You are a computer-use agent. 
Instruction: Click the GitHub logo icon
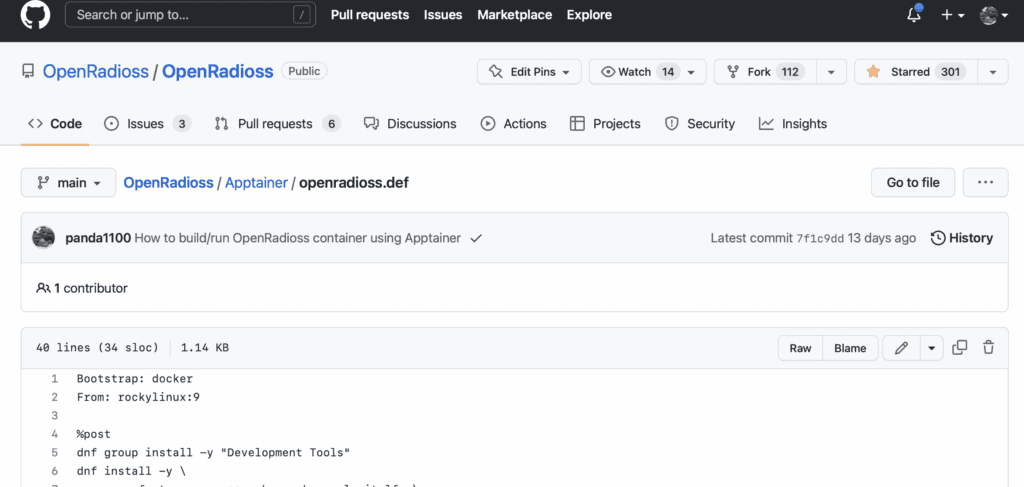click(35, 15)
